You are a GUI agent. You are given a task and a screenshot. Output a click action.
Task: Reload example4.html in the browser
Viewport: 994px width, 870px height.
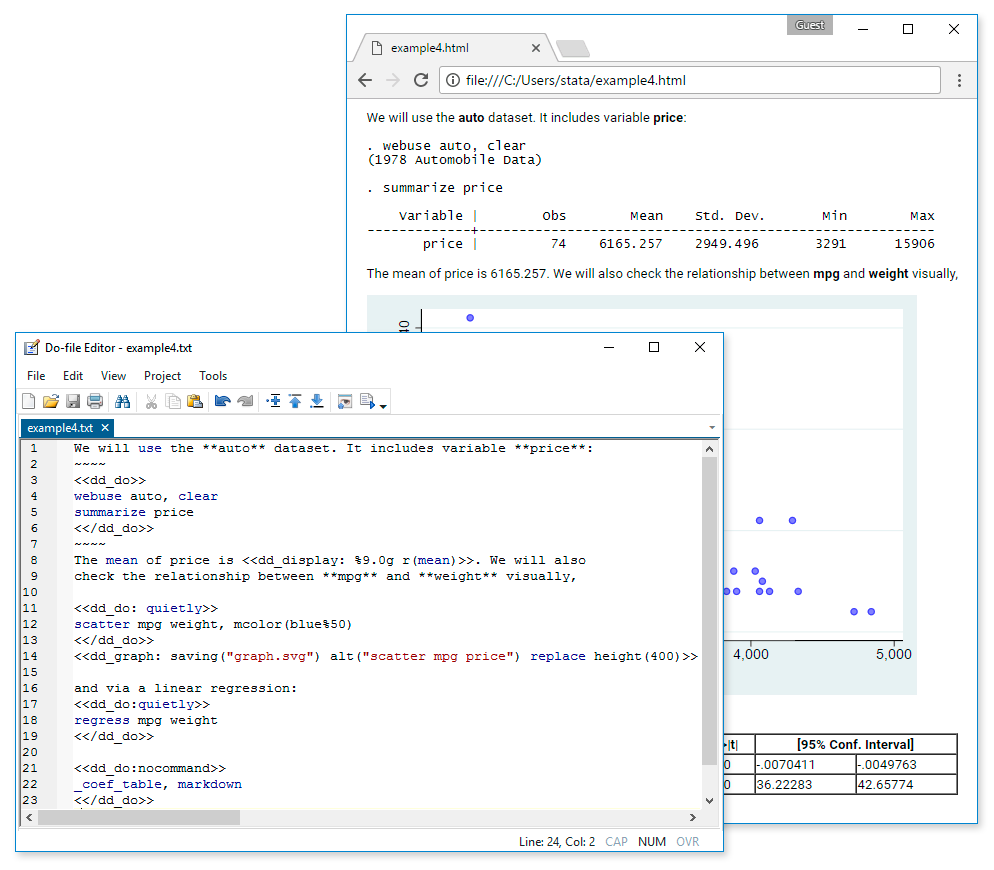click(420, 80)
